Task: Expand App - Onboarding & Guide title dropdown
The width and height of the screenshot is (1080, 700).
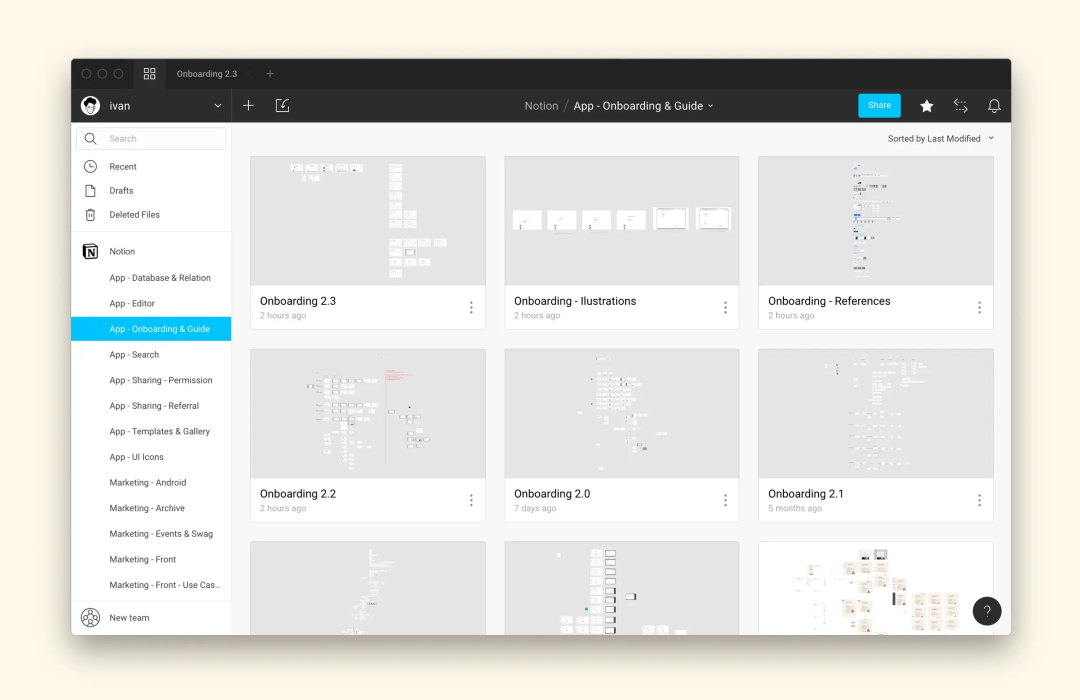Action: click(711, 106)
